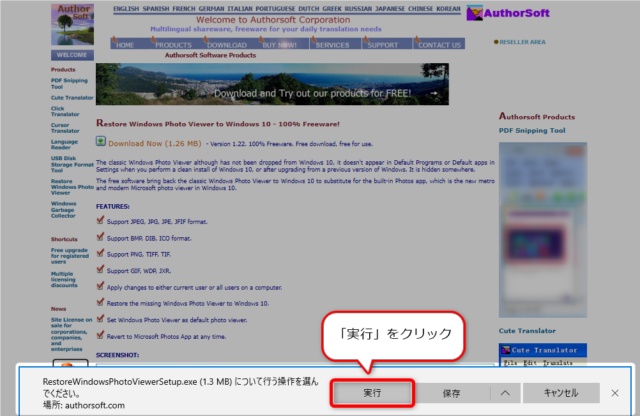Click the キャンセル (Cancel) button
This screenshot has width=640, height=416.
[x=561, y=393]
